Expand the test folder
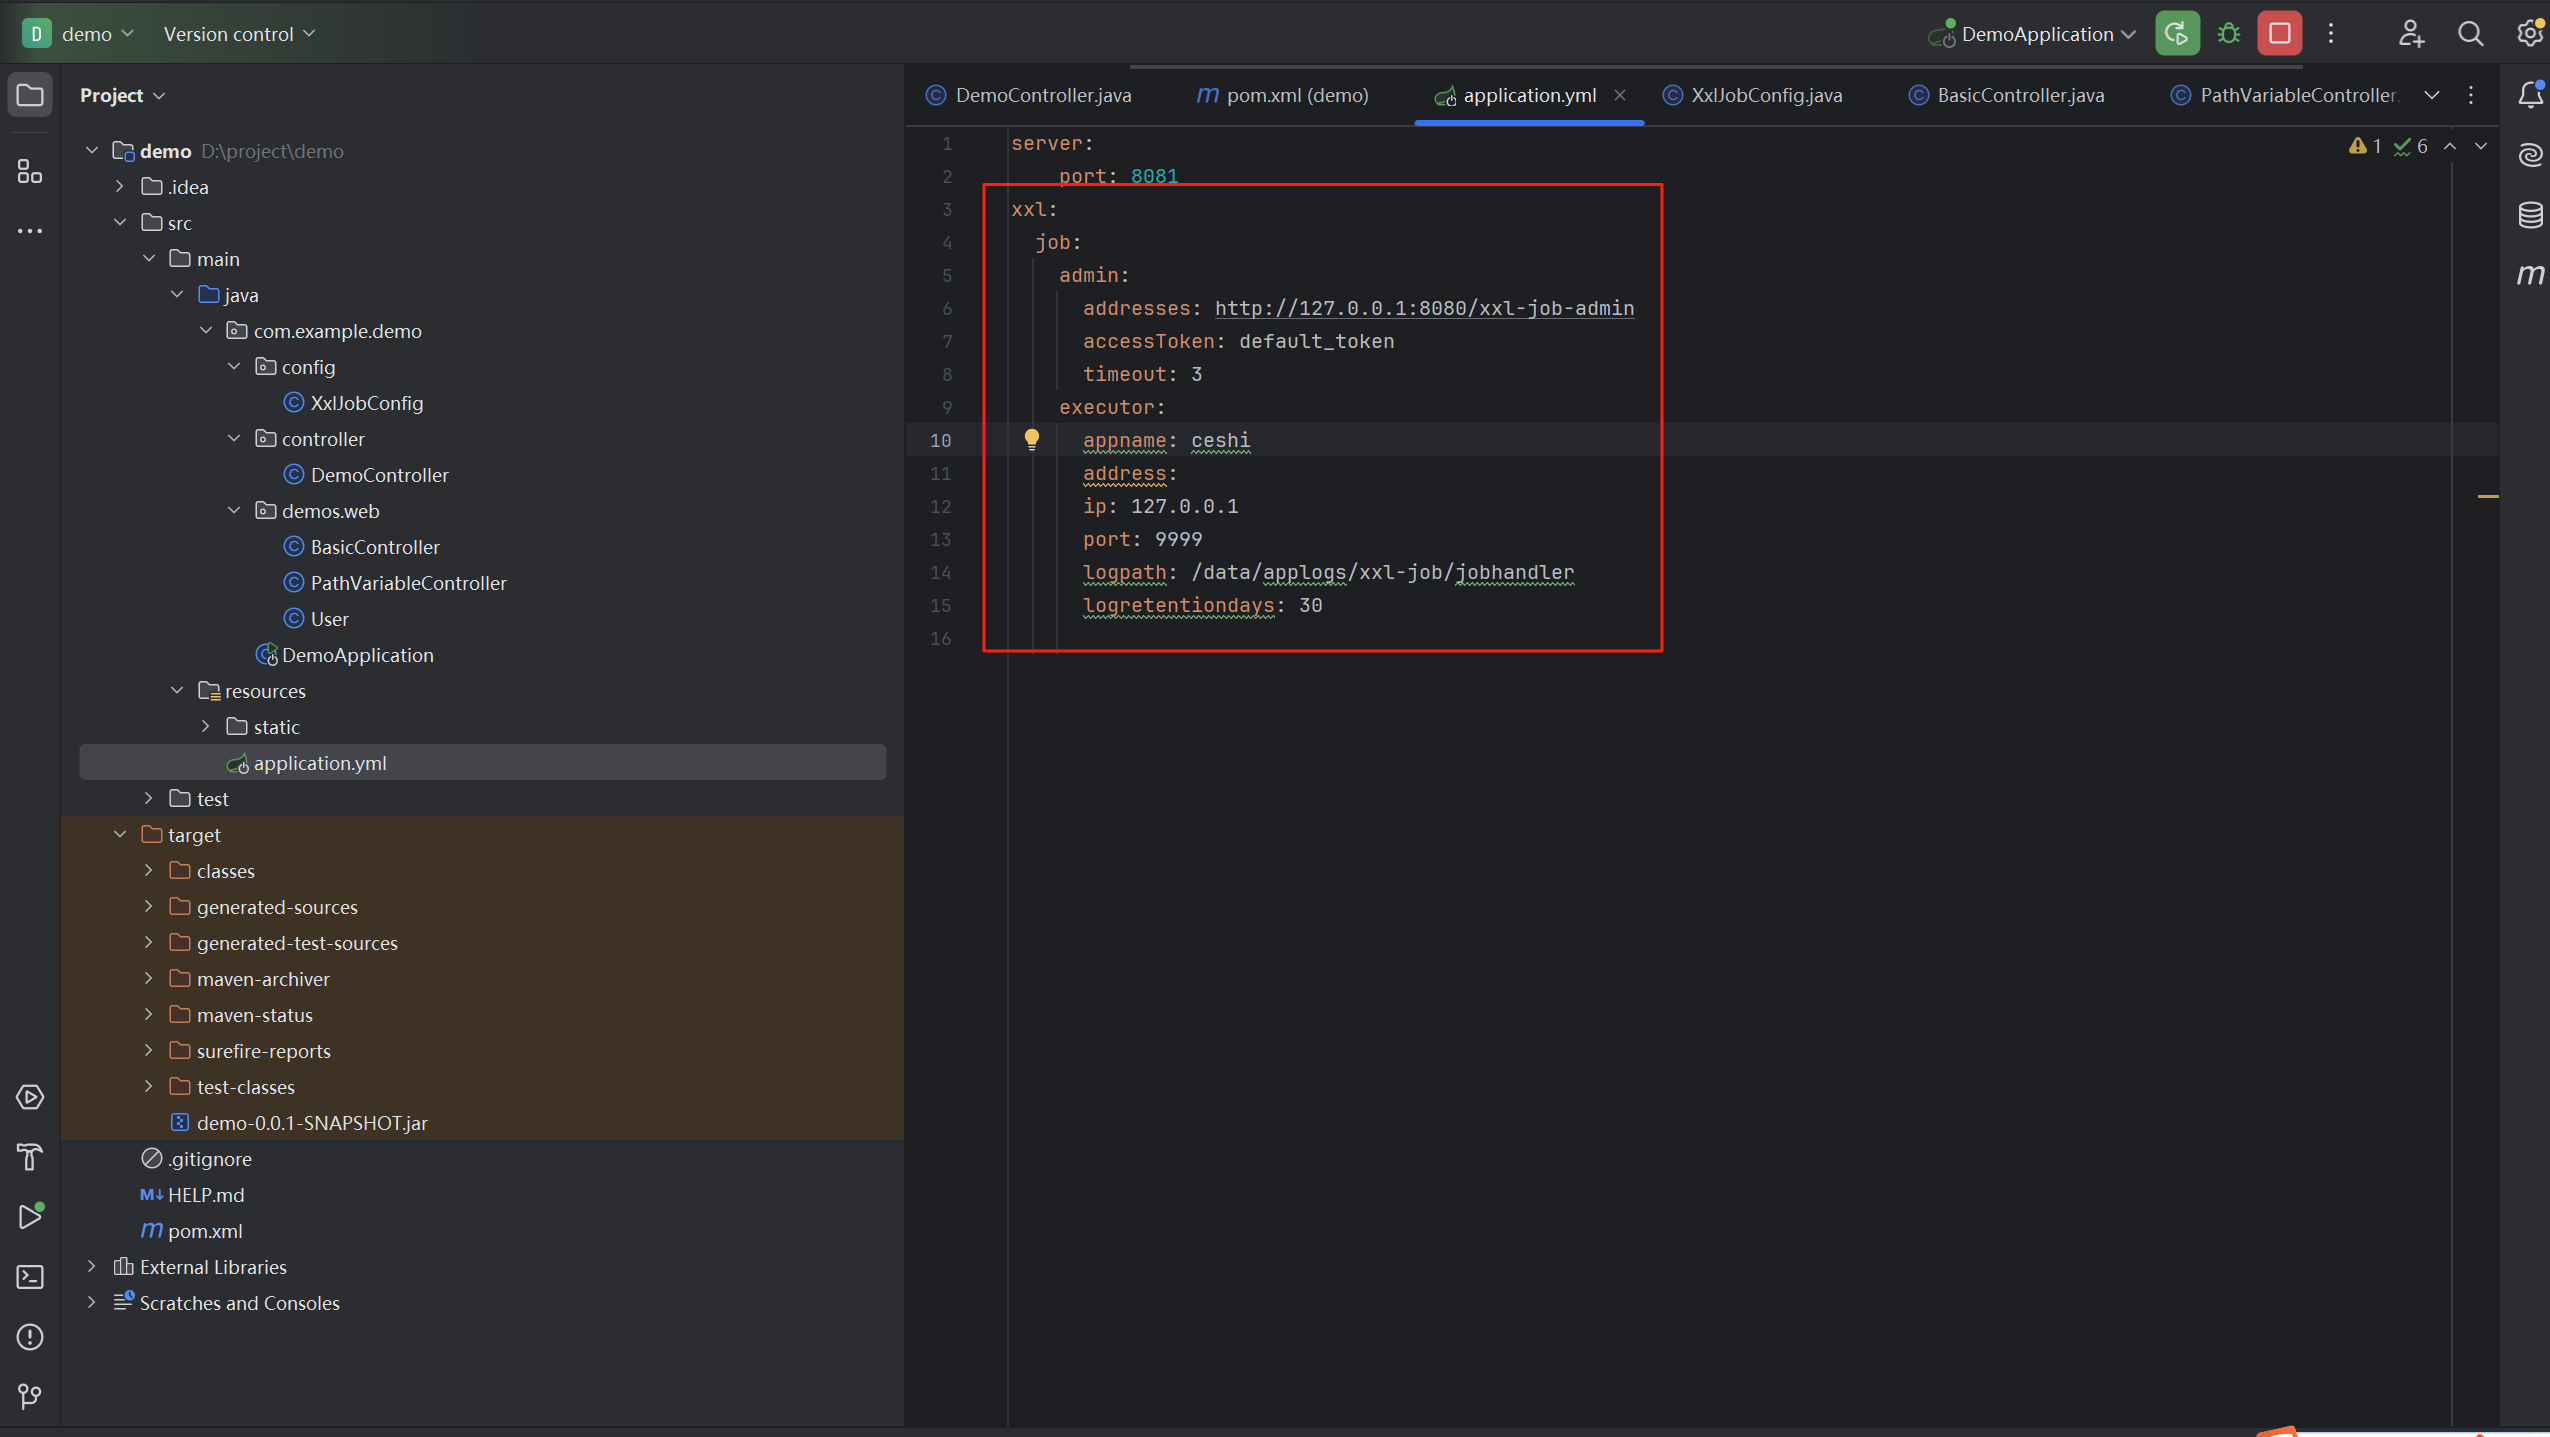The height and width of the screenshot is (1437, 2550). [148, 799]
